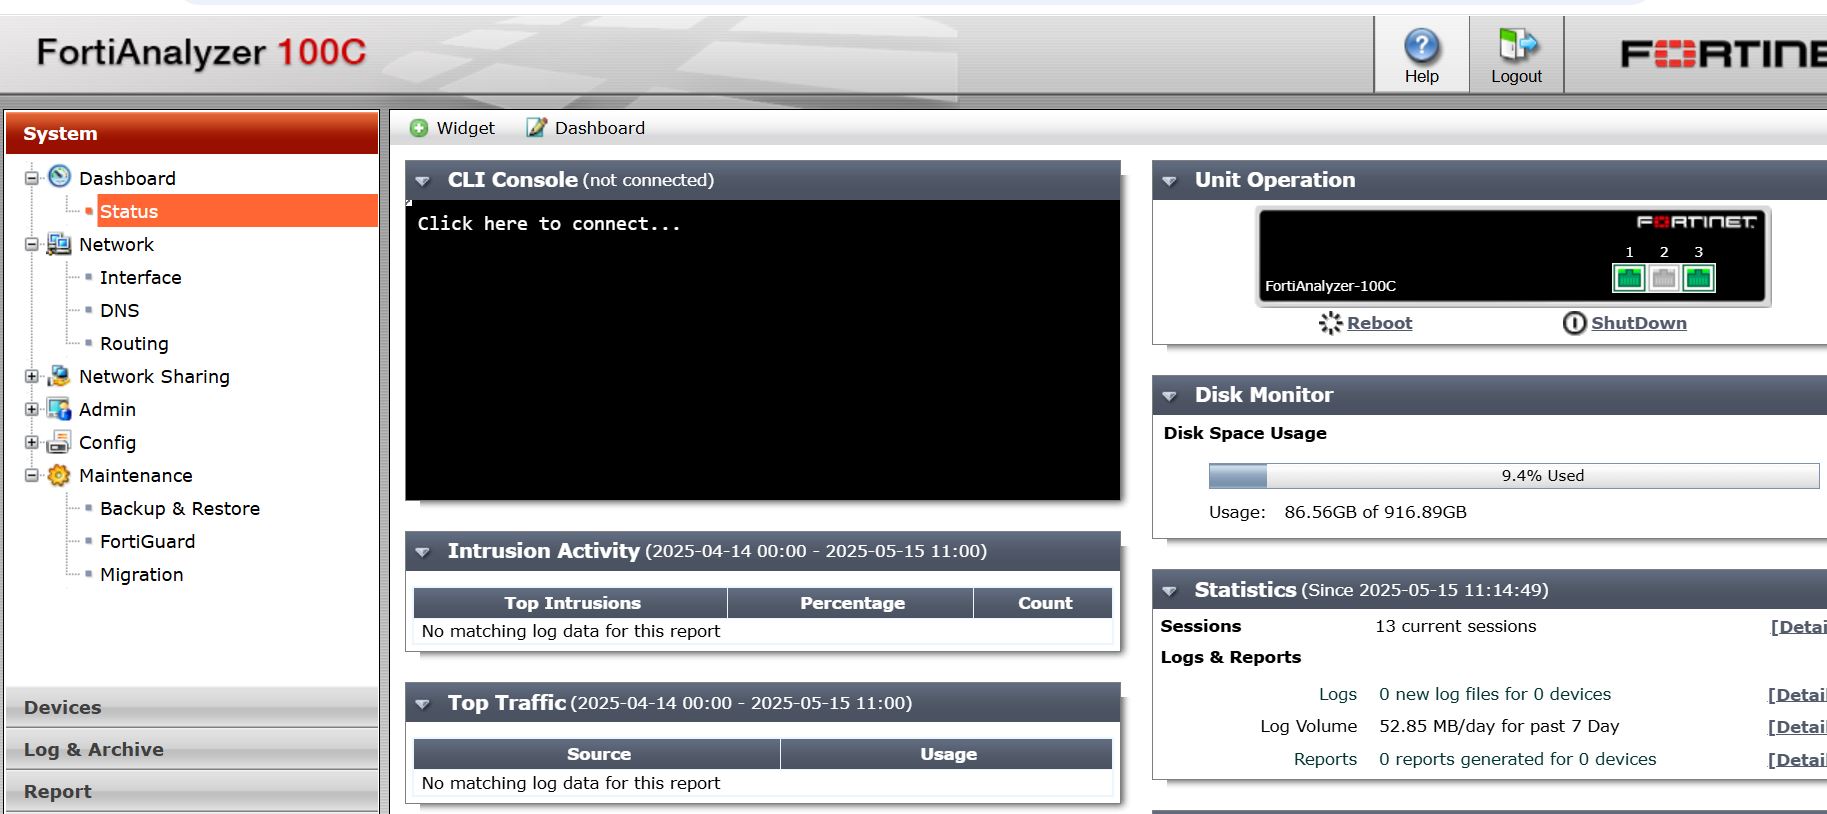Click port 1 on the device image
Viewport: 1827px width, 814px height.
[1629, 278]
